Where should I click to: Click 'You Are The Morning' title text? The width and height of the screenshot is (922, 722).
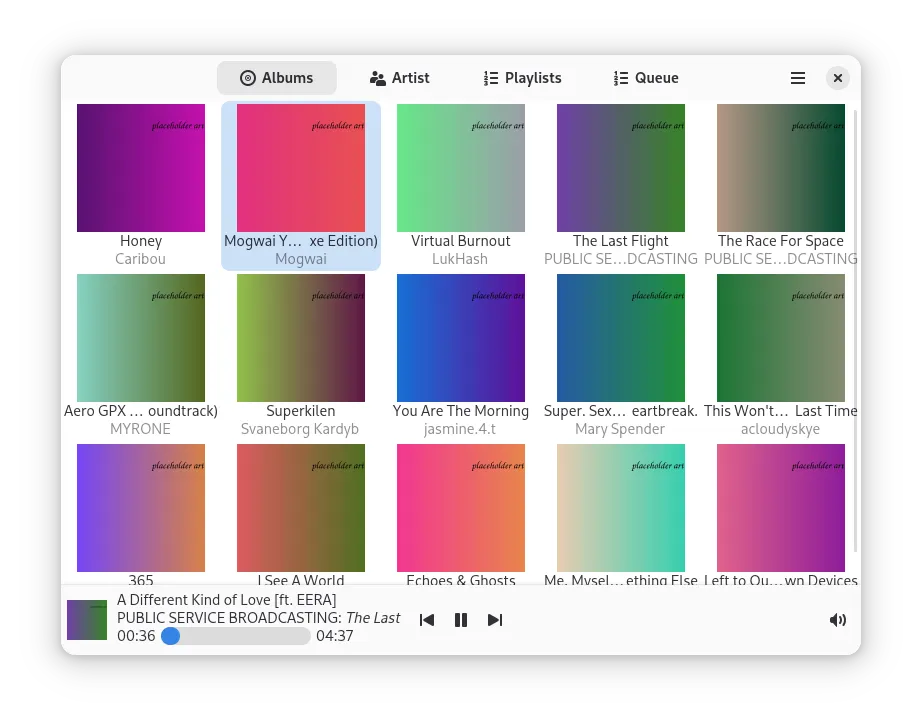tap(461, 411)
